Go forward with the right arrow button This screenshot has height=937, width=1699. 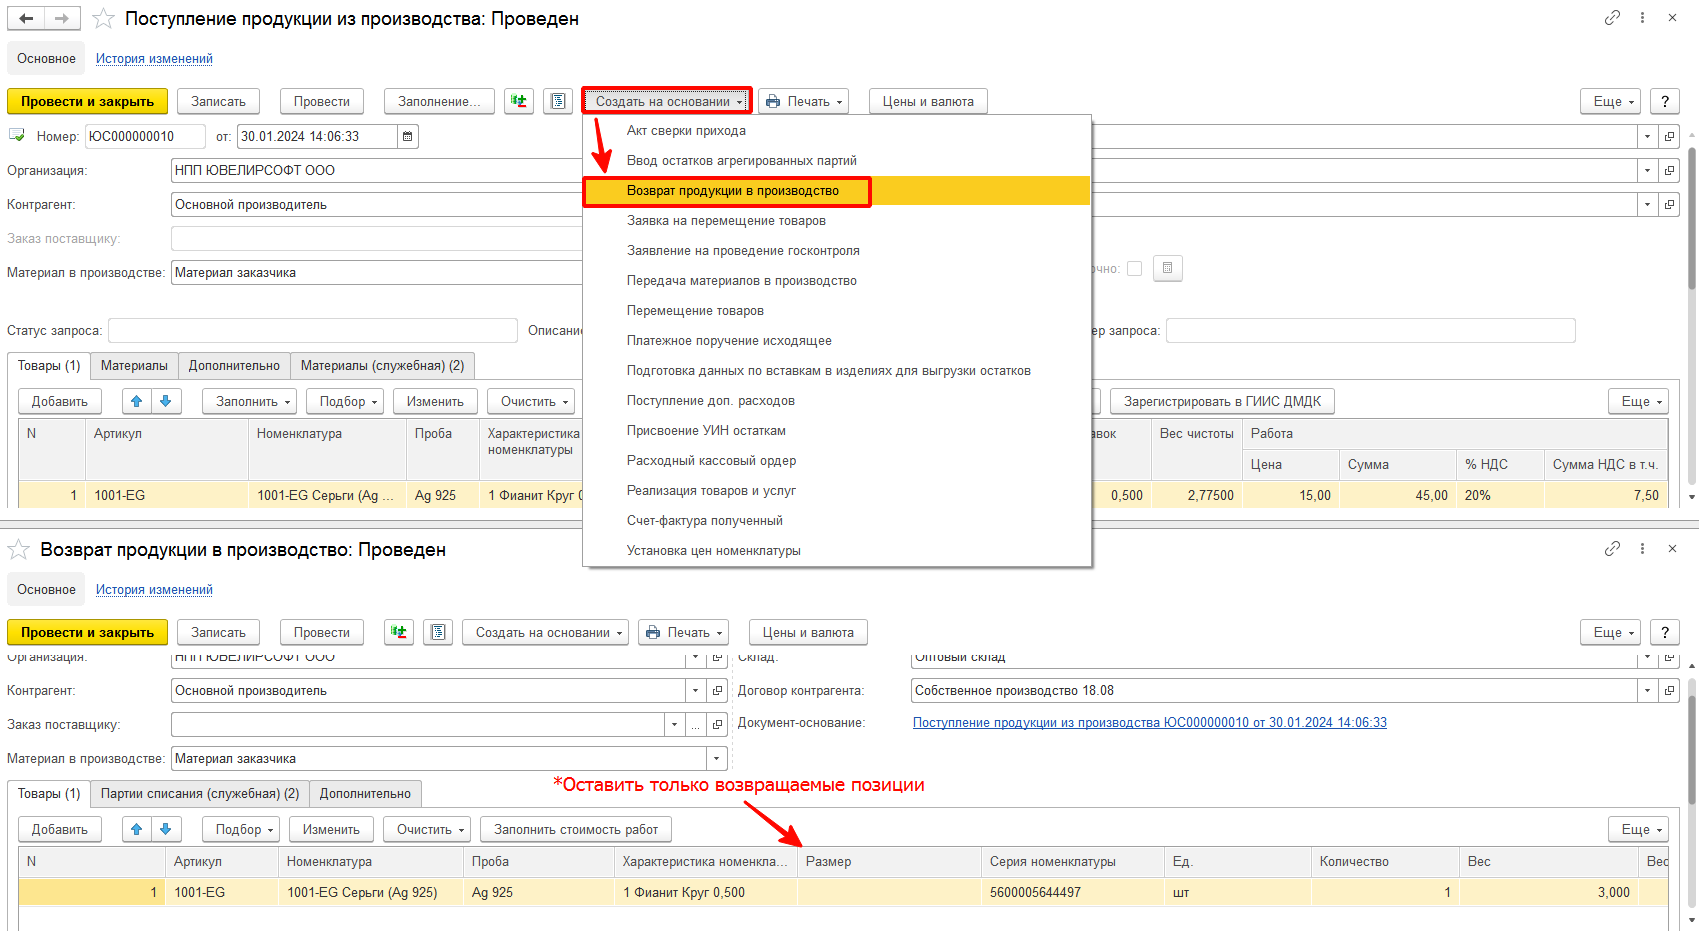tap(62, 18)
